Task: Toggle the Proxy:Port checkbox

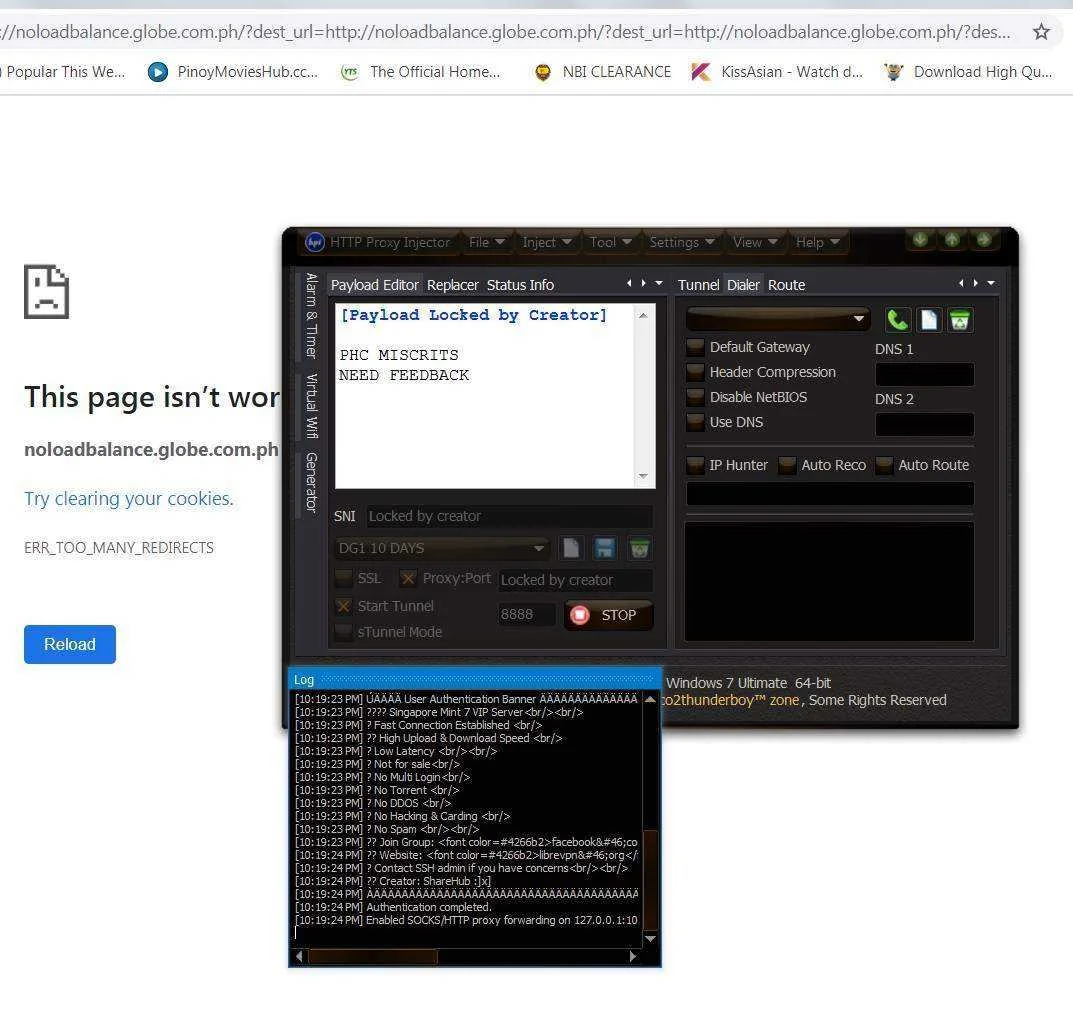Action: tap(408, 578)
